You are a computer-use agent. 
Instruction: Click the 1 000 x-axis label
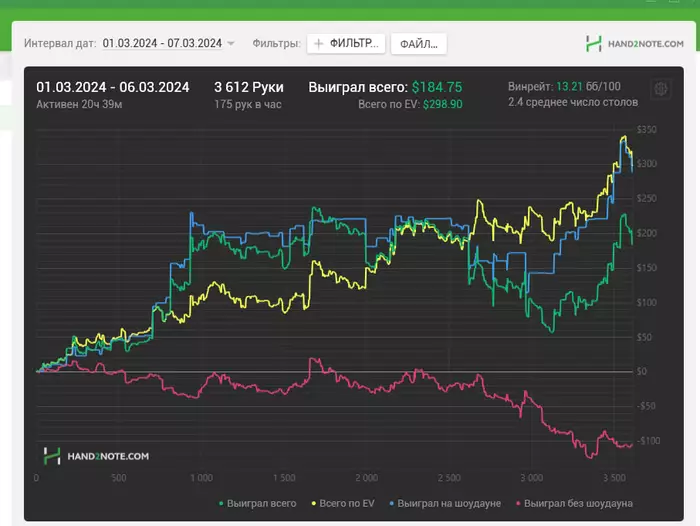pos(201,478)
